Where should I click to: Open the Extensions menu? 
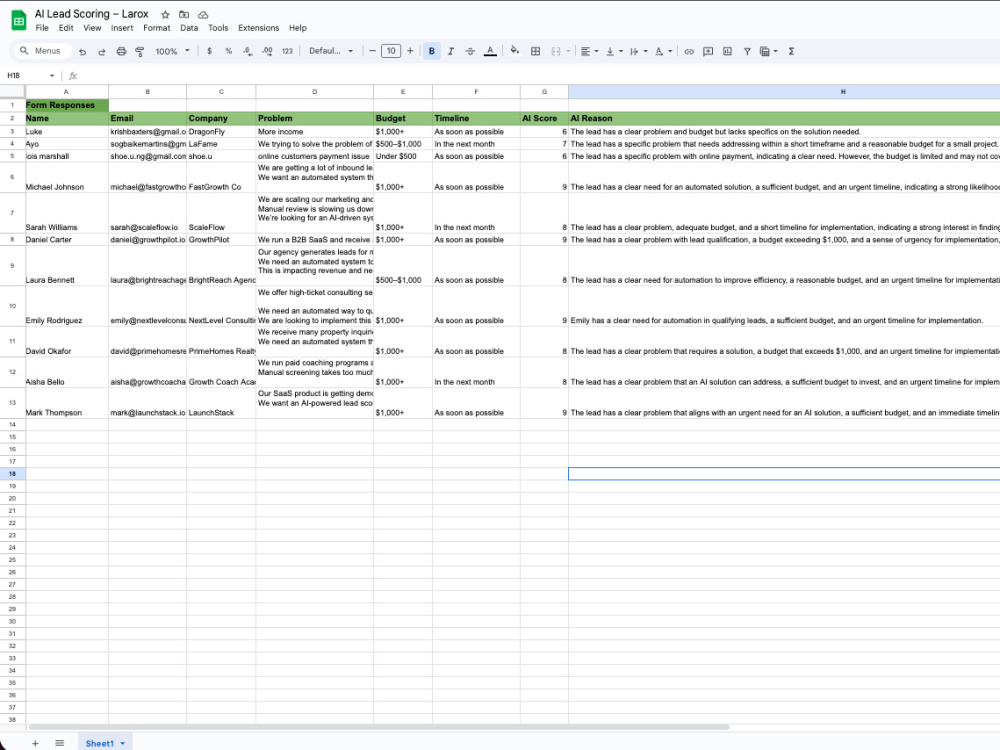258,28
